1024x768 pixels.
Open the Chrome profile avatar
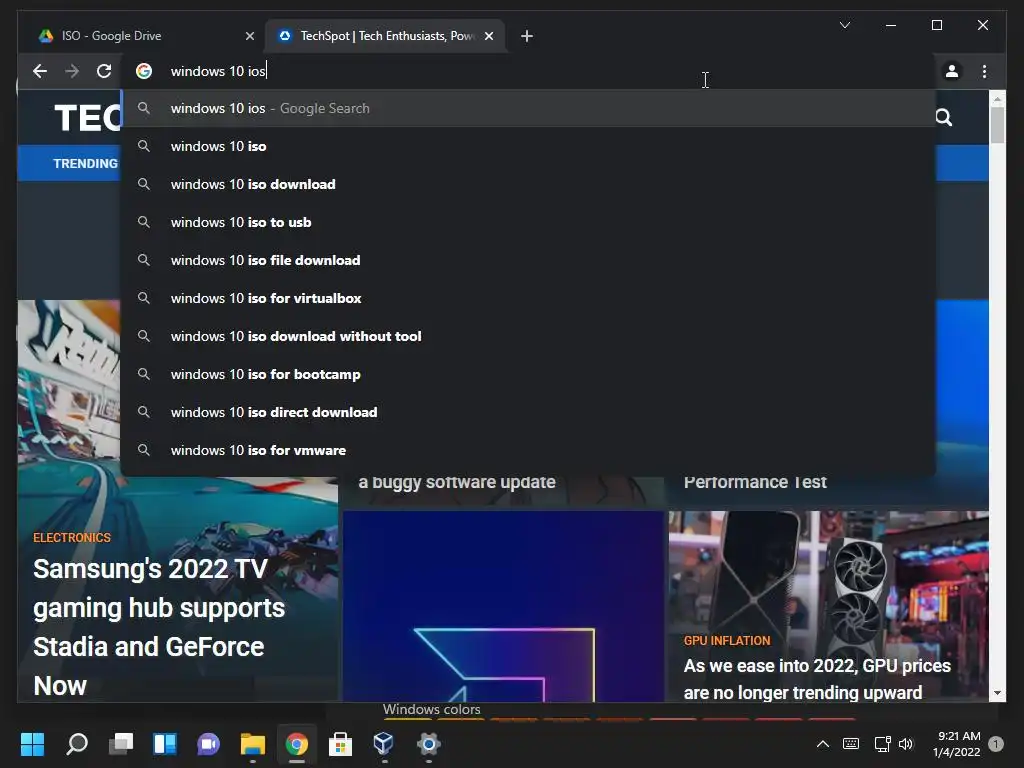(952, 71)
